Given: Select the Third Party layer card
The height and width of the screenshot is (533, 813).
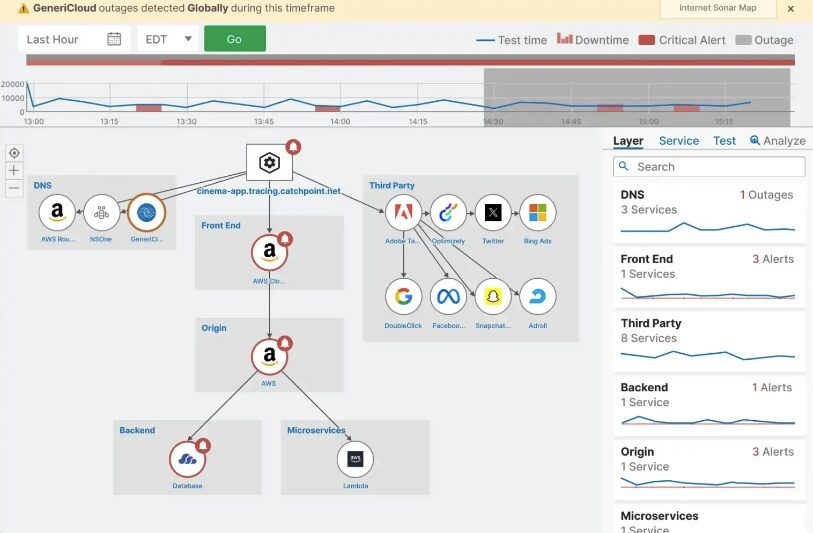Looking at the screenshot, I should (709, 341).
